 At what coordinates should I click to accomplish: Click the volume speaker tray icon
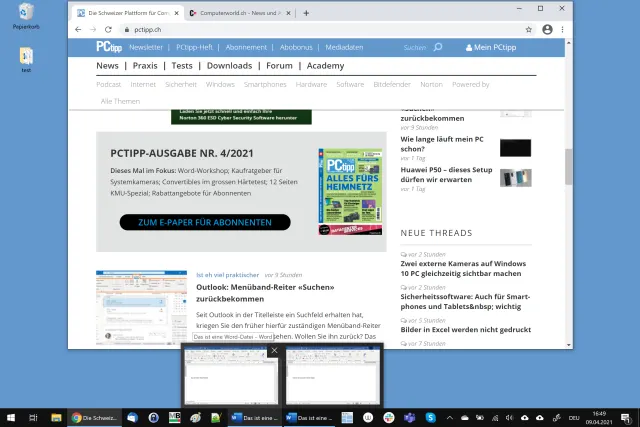pos(509,418)
